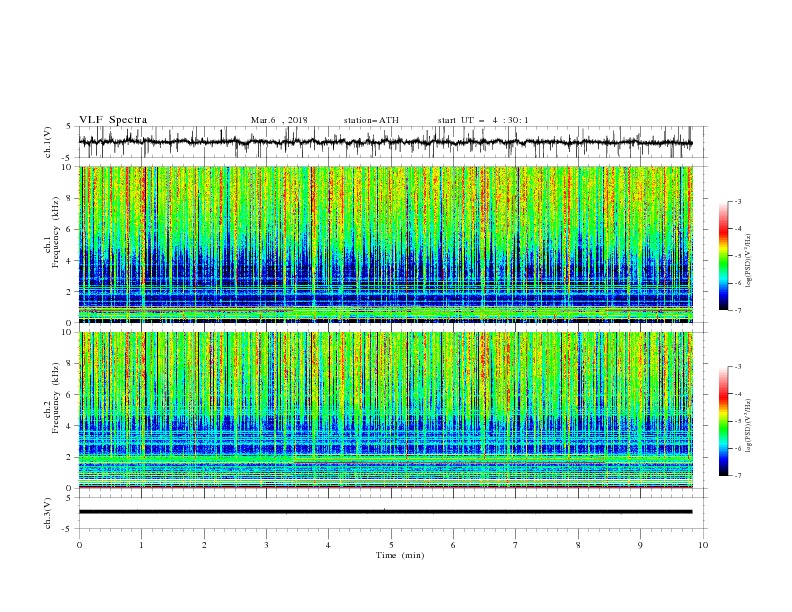The height and width of the screenshot is (612, 792).
Task: Click the "ch.3(V)" waveform axis label
Action: coord(48,513)
